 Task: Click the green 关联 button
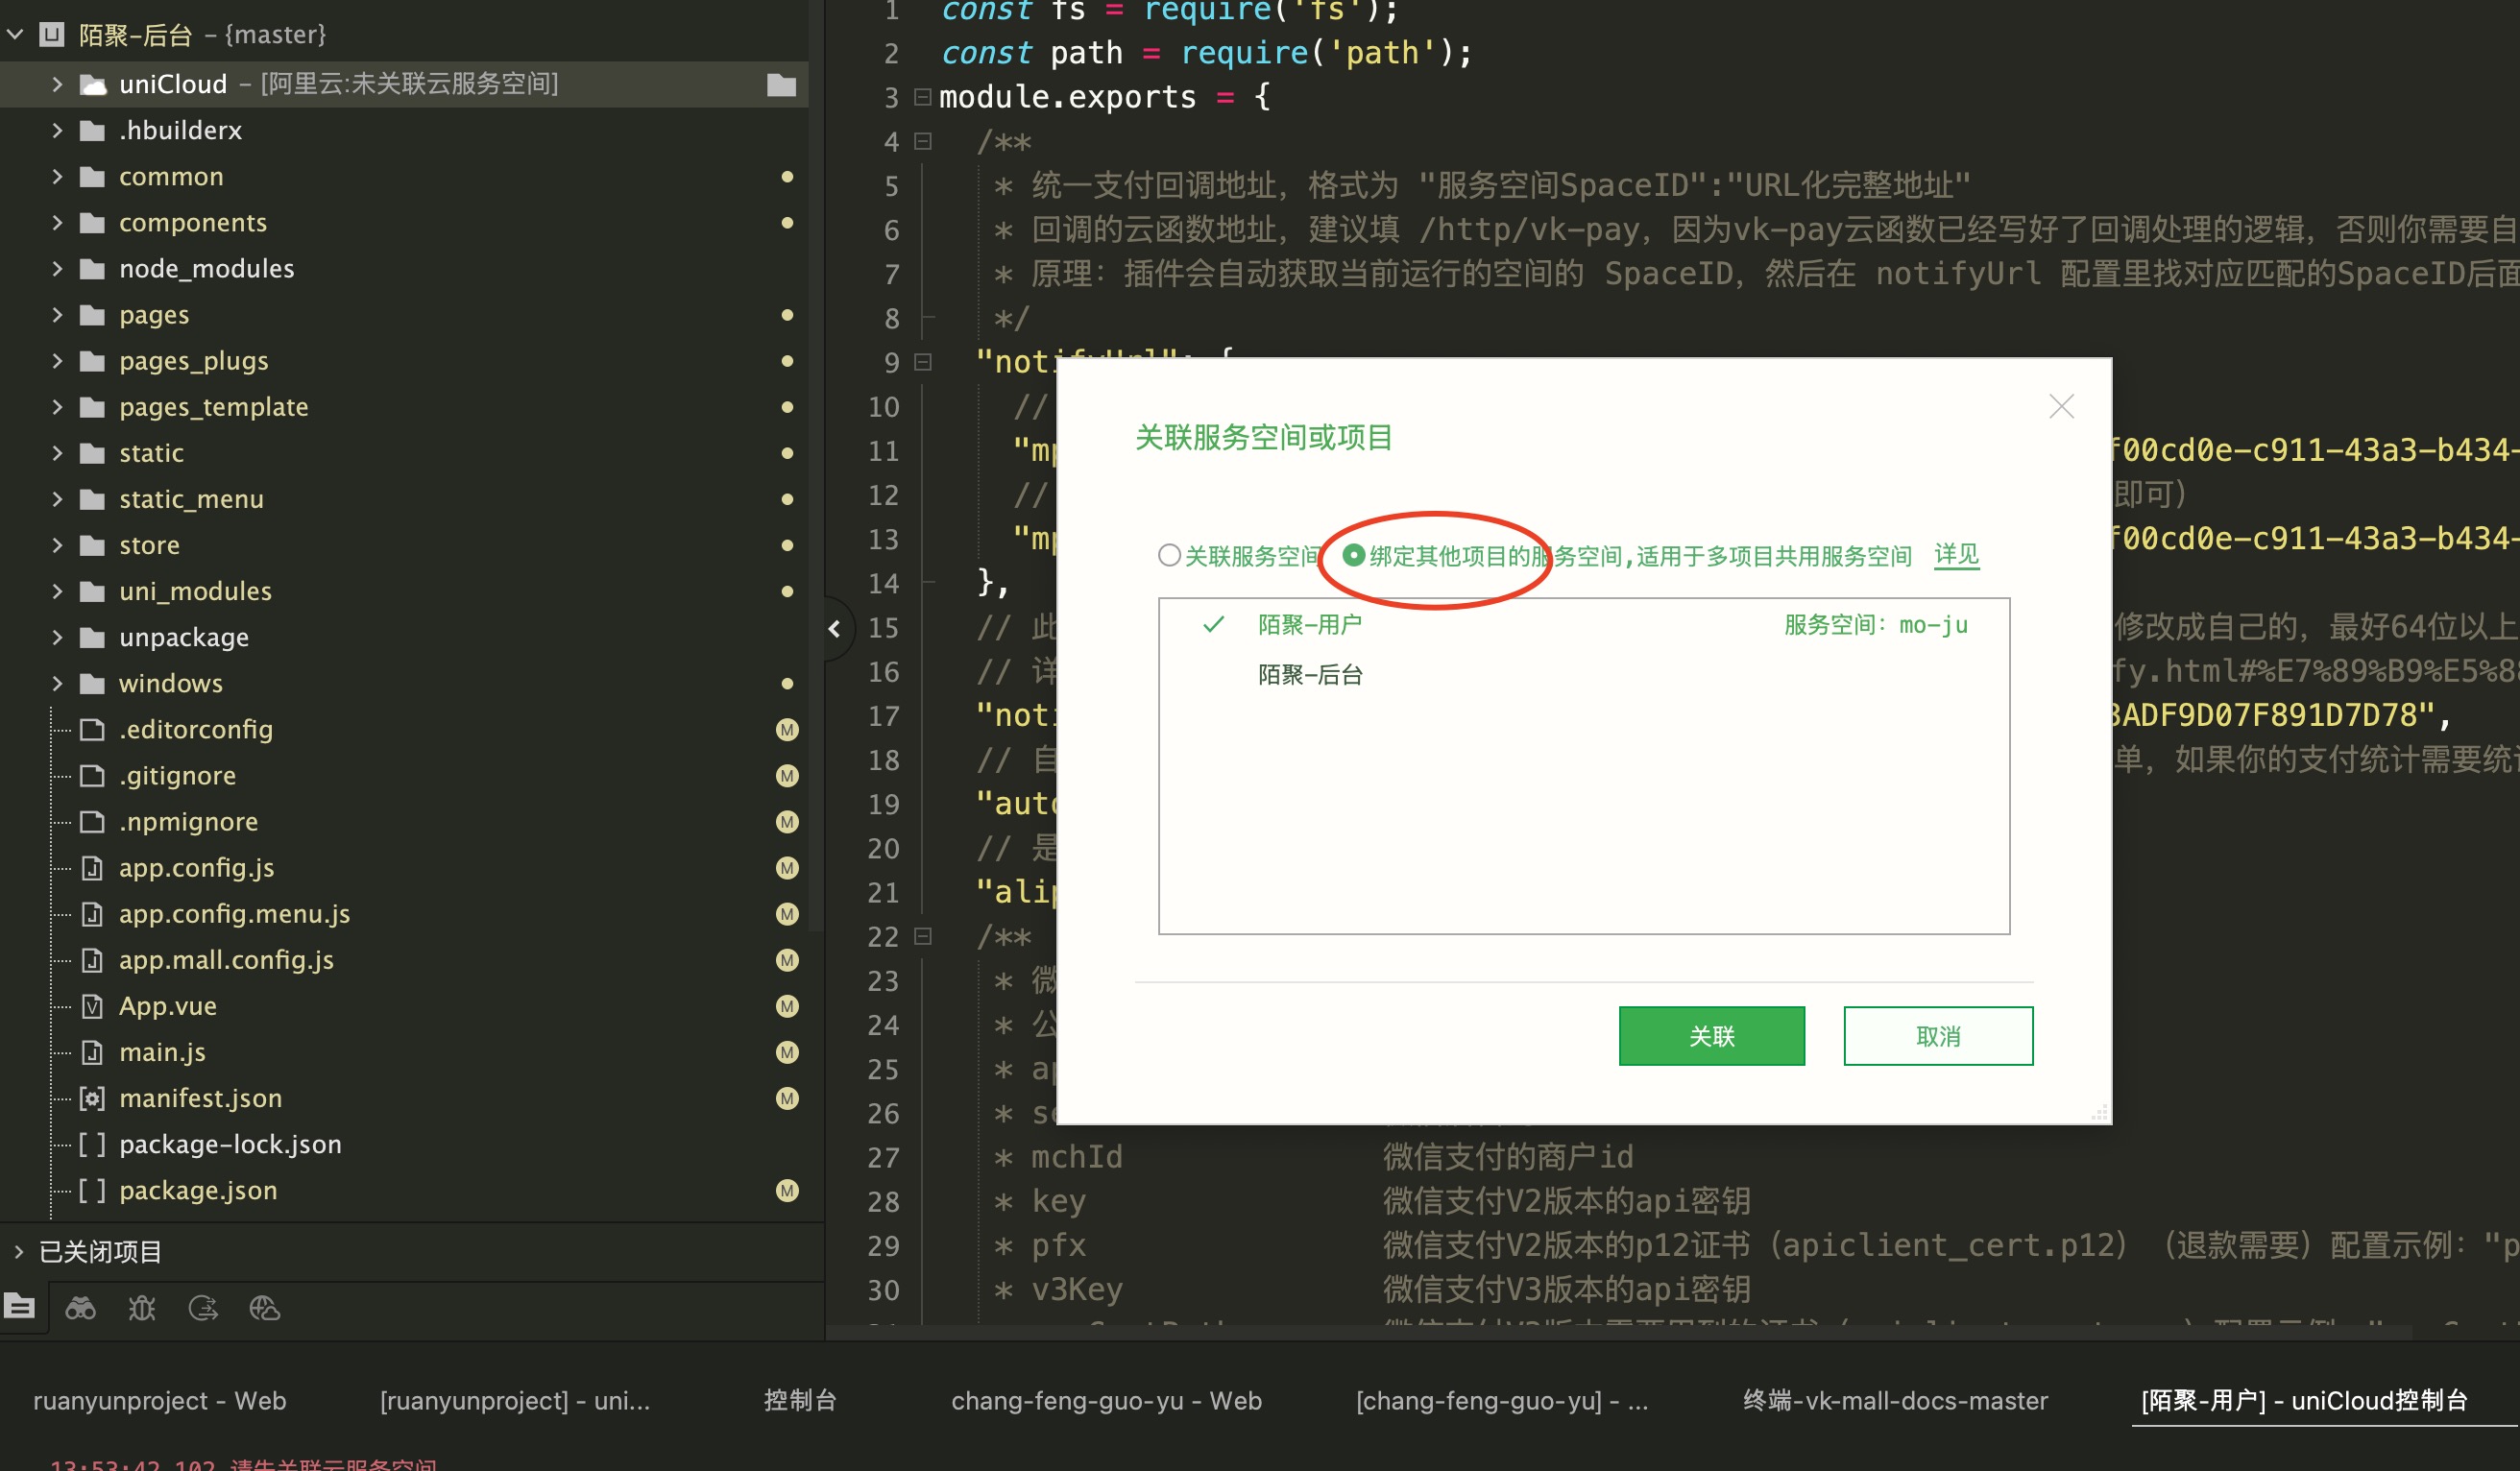[x=1711, y=1036]
